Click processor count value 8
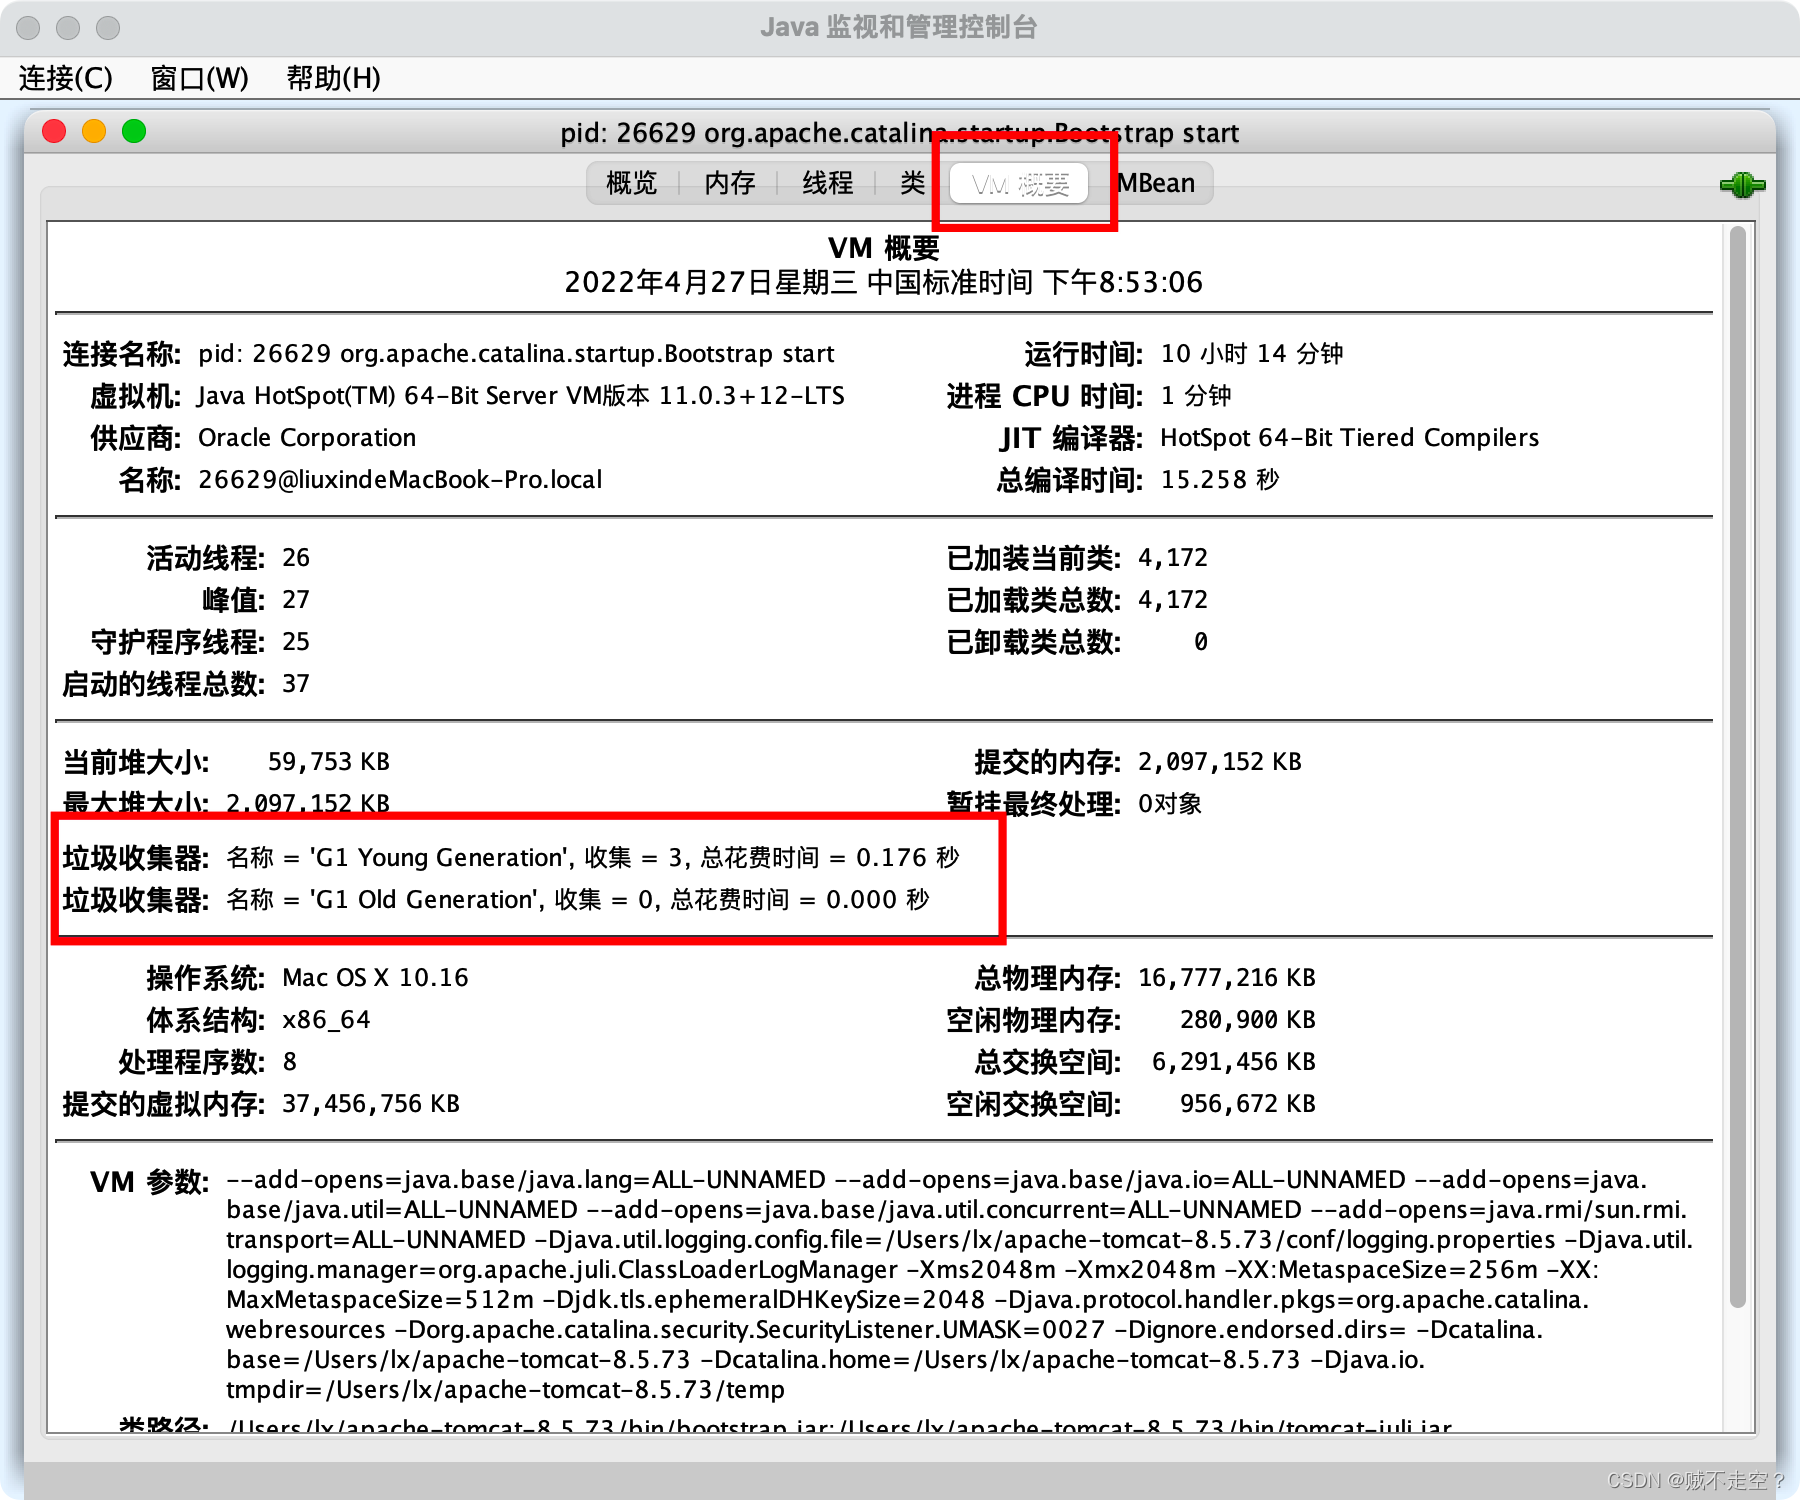Image resolution: width=1800 pixels, height=1500 pixels. coord(290,1062)
